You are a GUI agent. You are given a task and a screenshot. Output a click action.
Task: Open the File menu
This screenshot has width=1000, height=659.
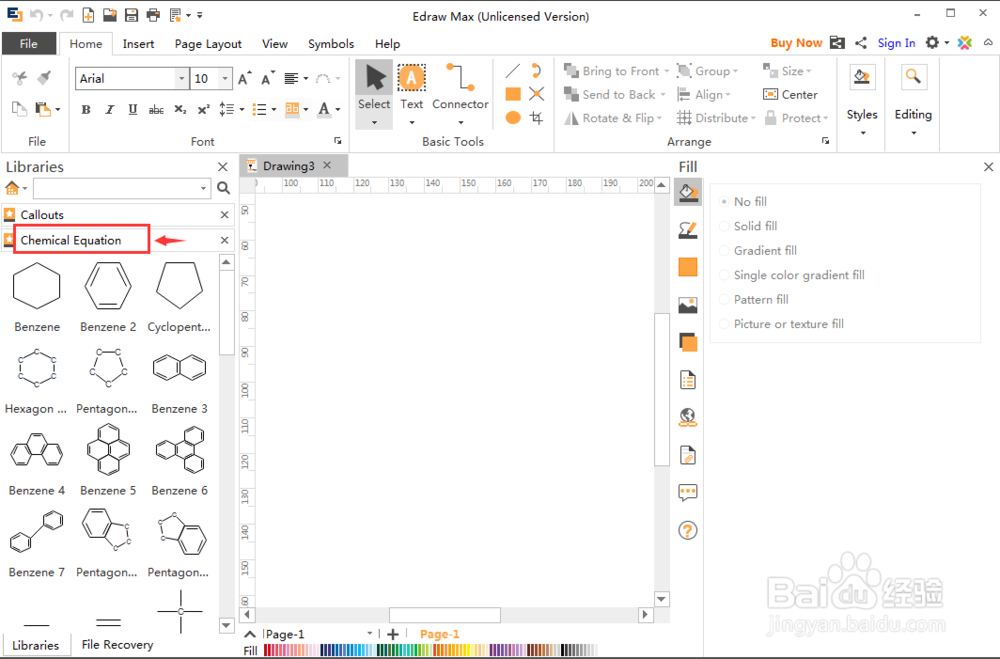(29, 43)
